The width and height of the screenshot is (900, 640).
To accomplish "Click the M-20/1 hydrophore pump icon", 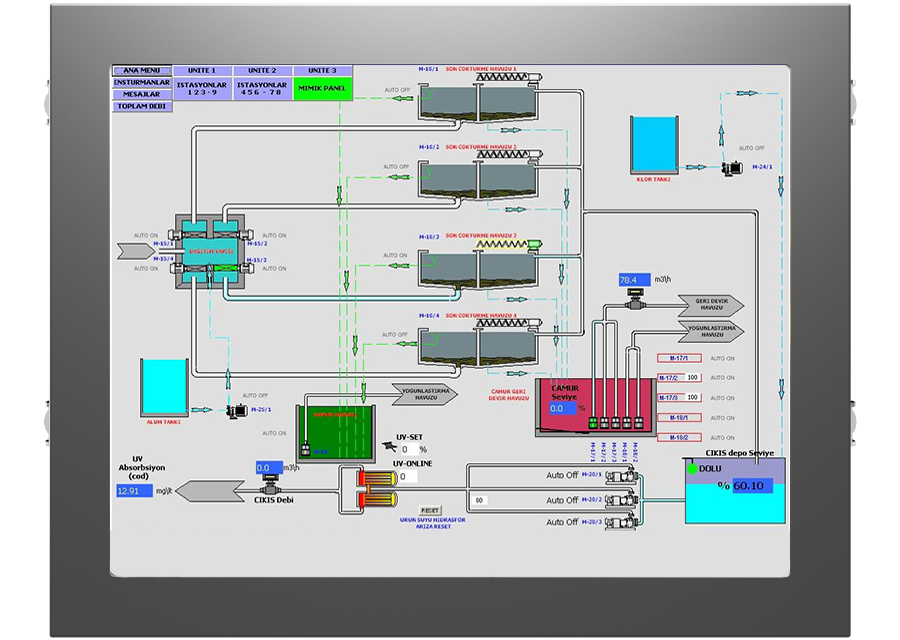I will 622,476.
